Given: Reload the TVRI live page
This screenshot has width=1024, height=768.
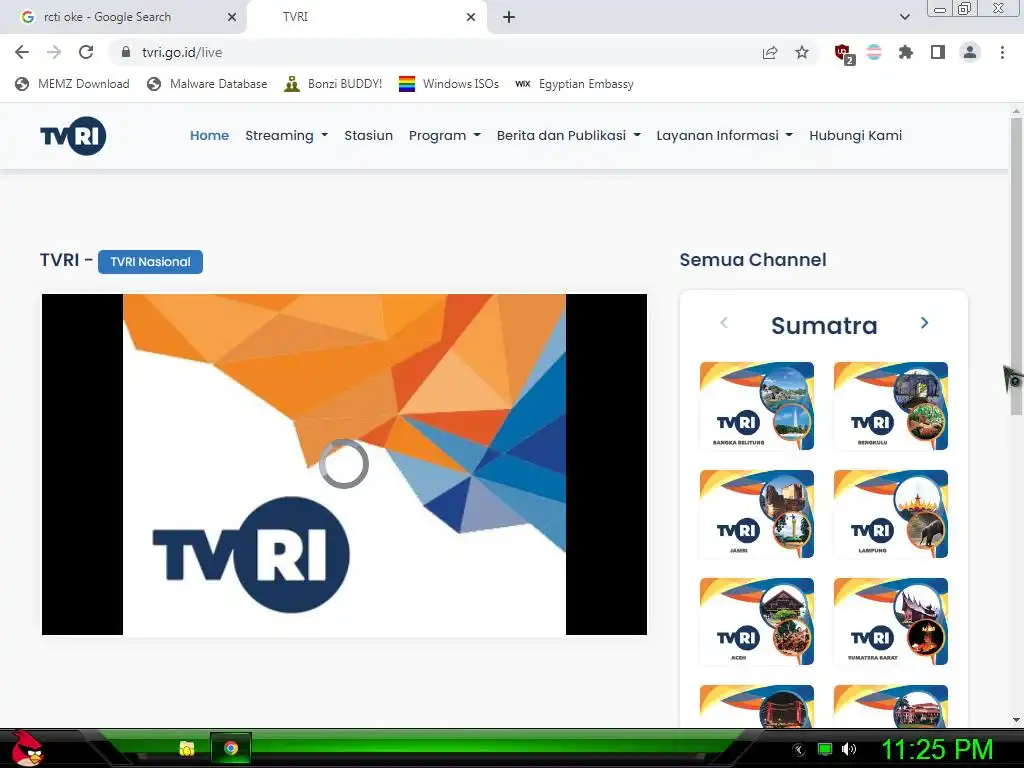Looking at the screenshot, I should click(86, 52).
